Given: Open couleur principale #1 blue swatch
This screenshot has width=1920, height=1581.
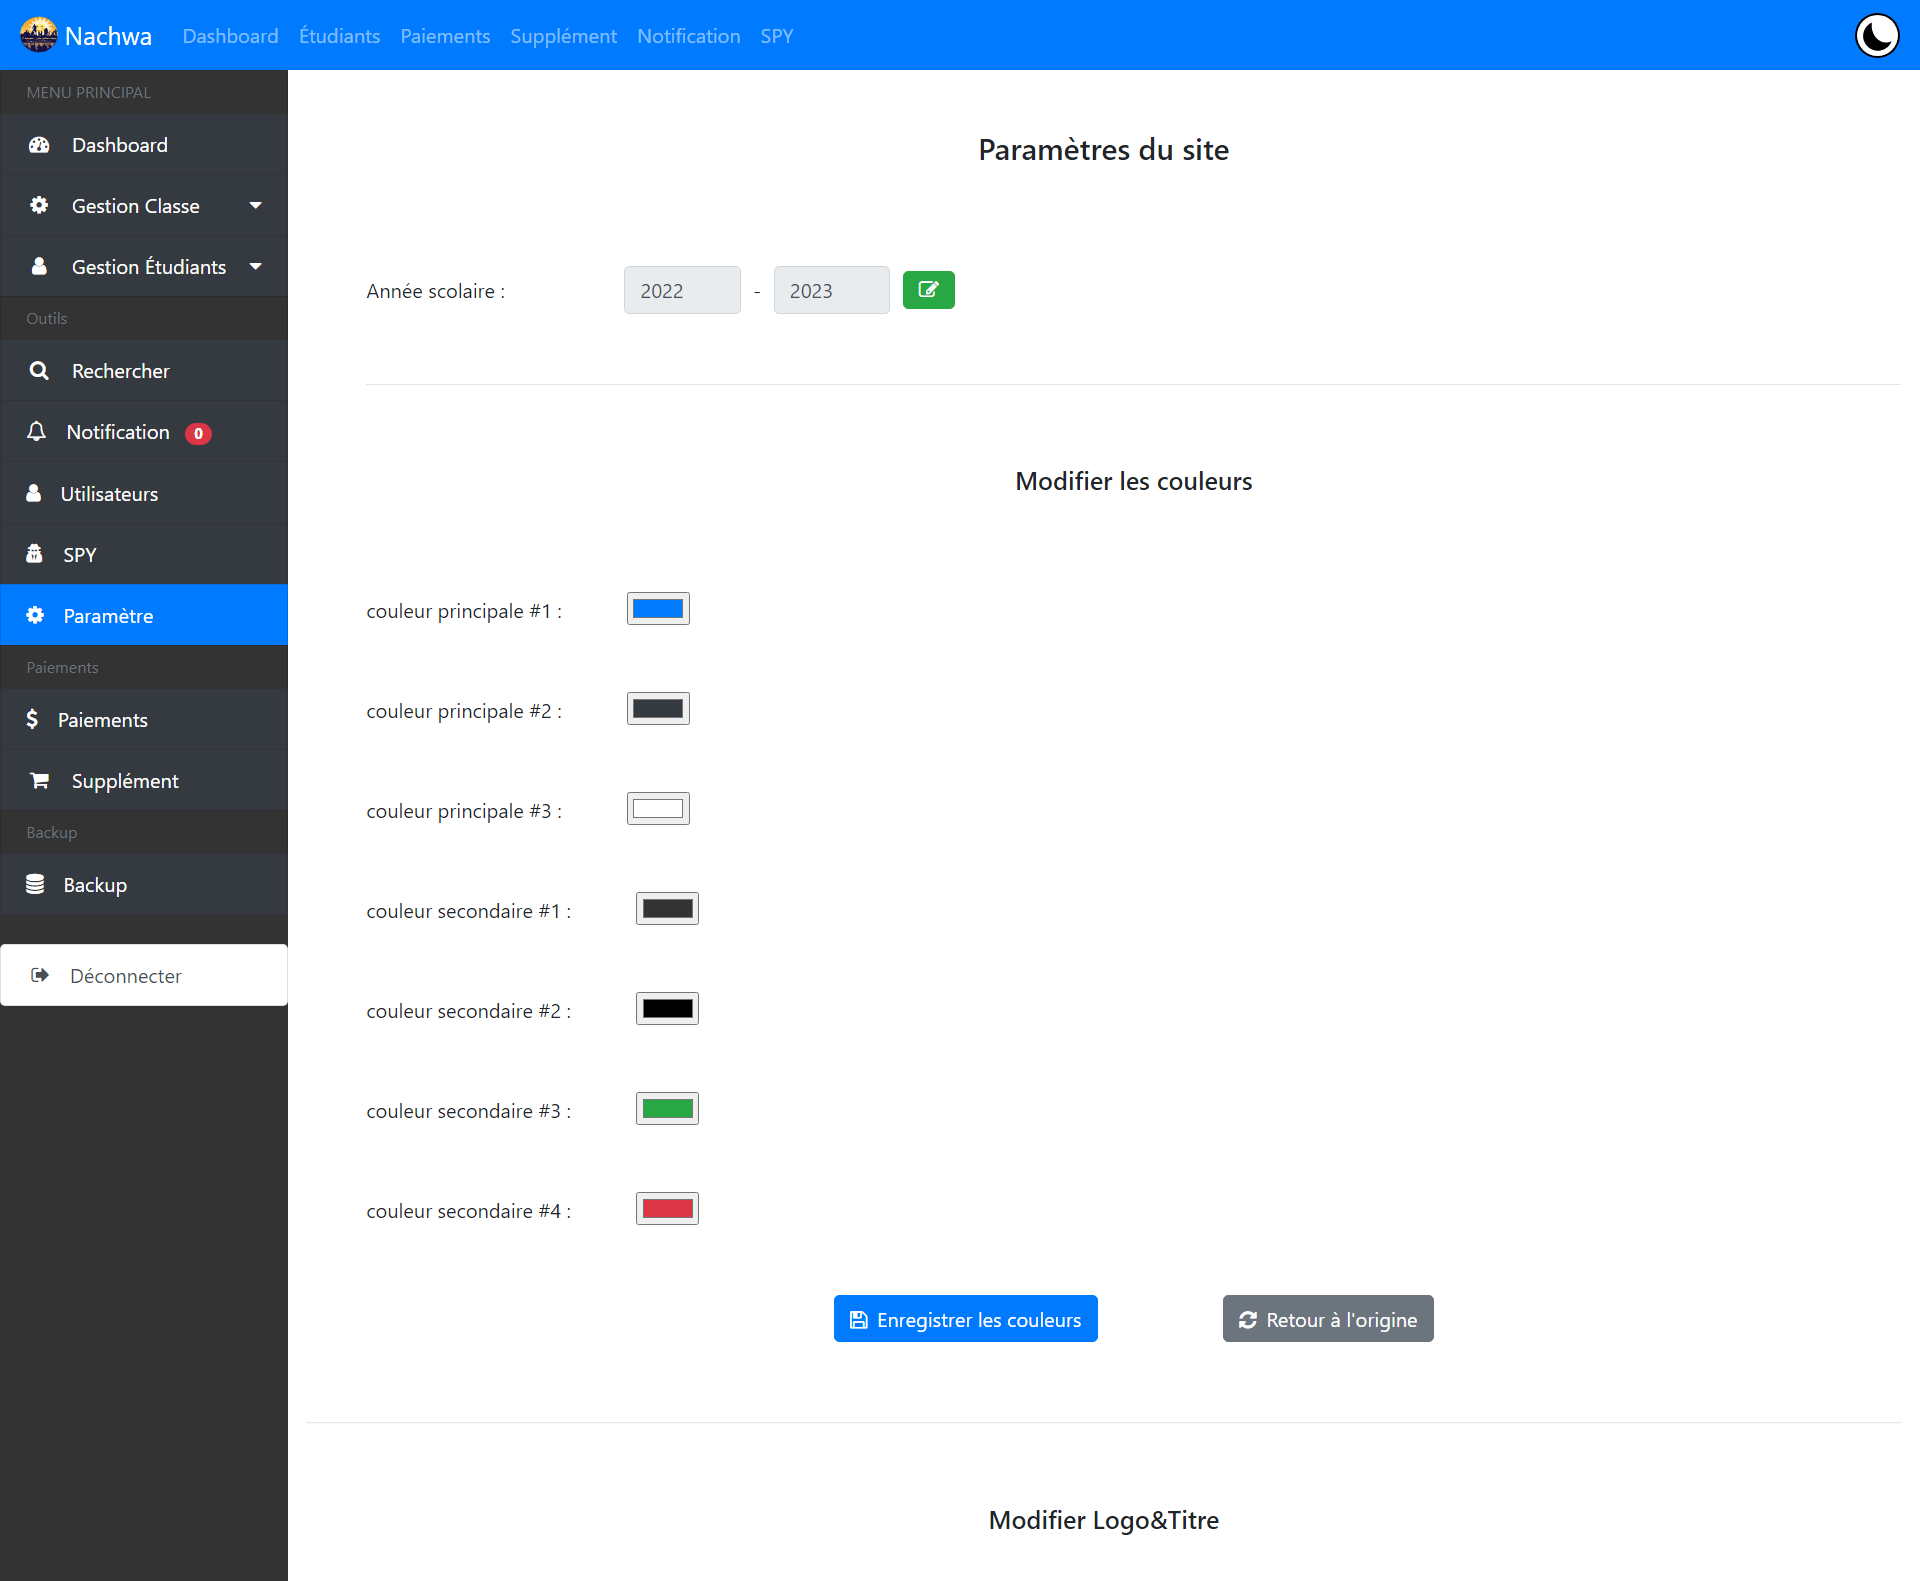Looking at the screenshot, I should (x=658, y=609).
